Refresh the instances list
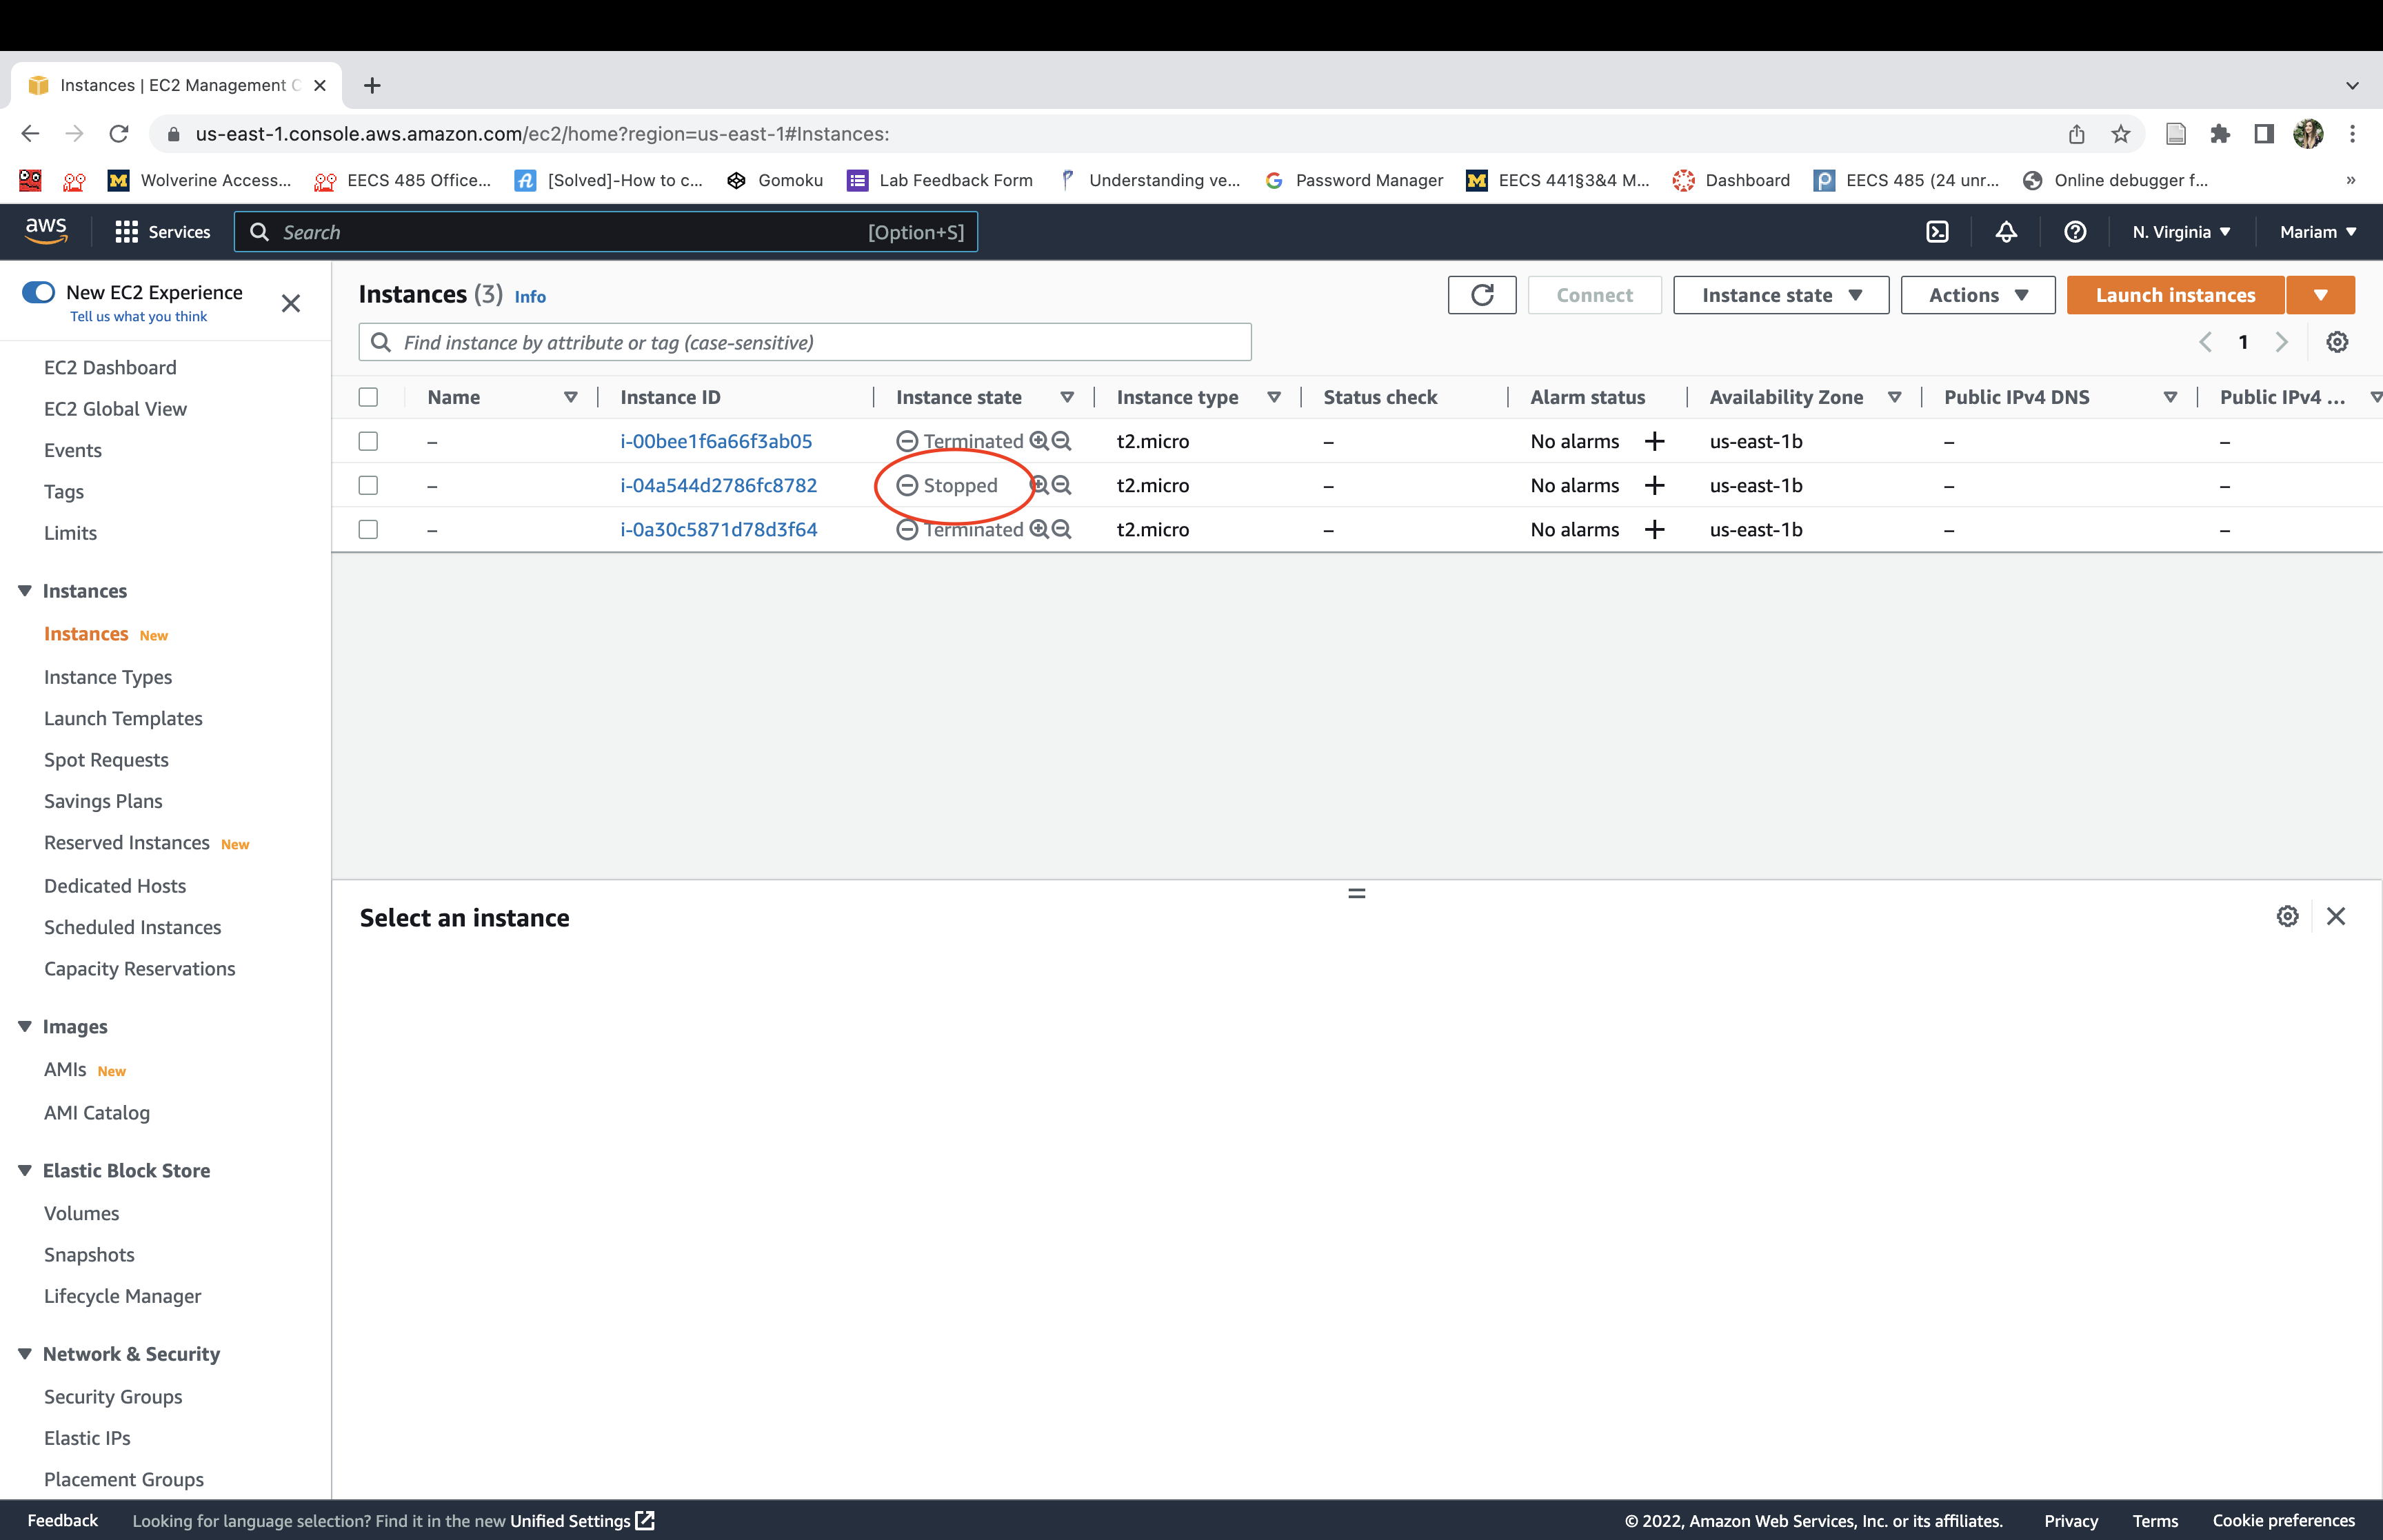 [1481, 295]
